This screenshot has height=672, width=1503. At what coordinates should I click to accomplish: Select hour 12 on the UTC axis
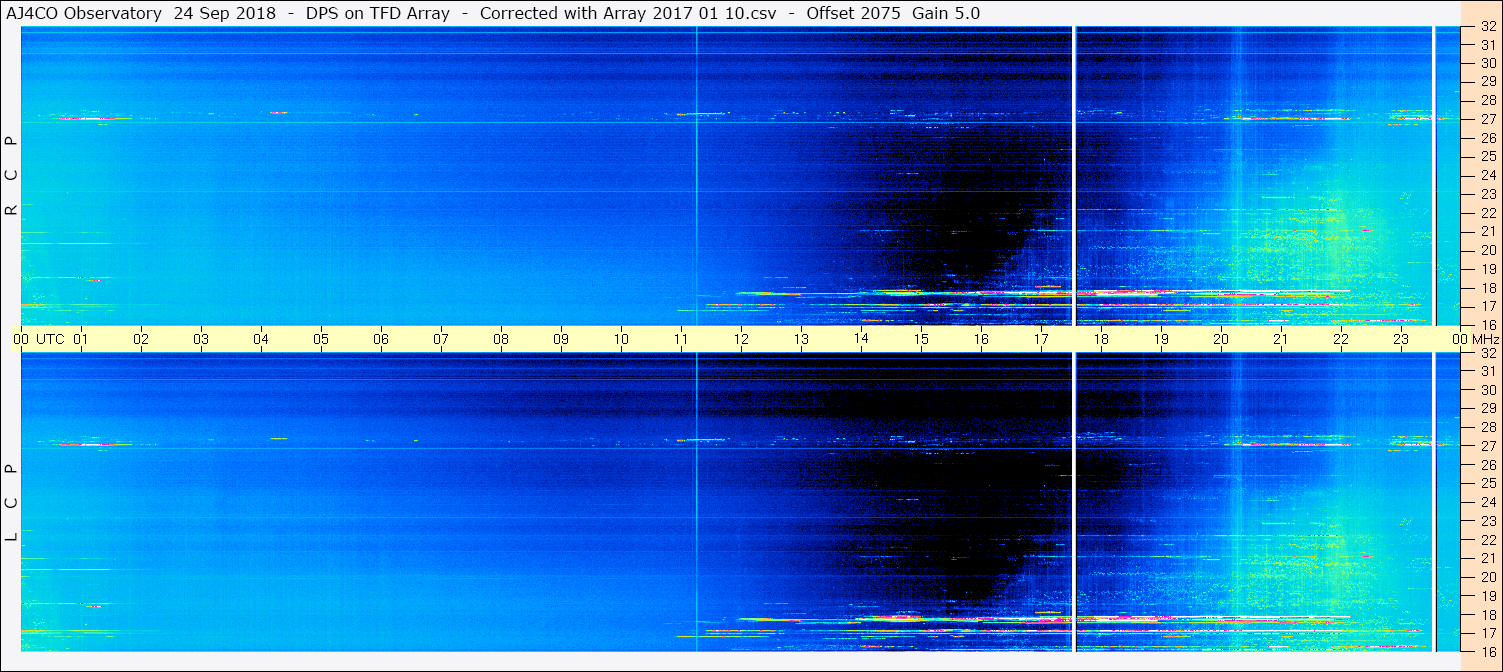741,339
